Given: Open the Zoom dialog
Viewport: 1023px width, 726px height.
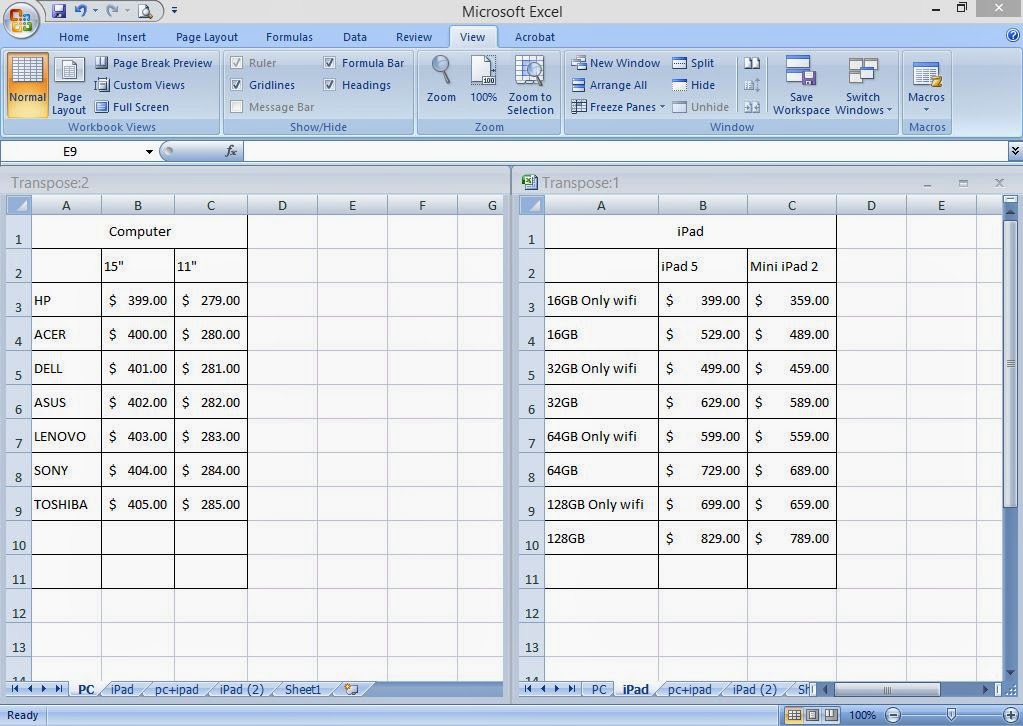Looking at the screenshot, I should click(441, 79).
